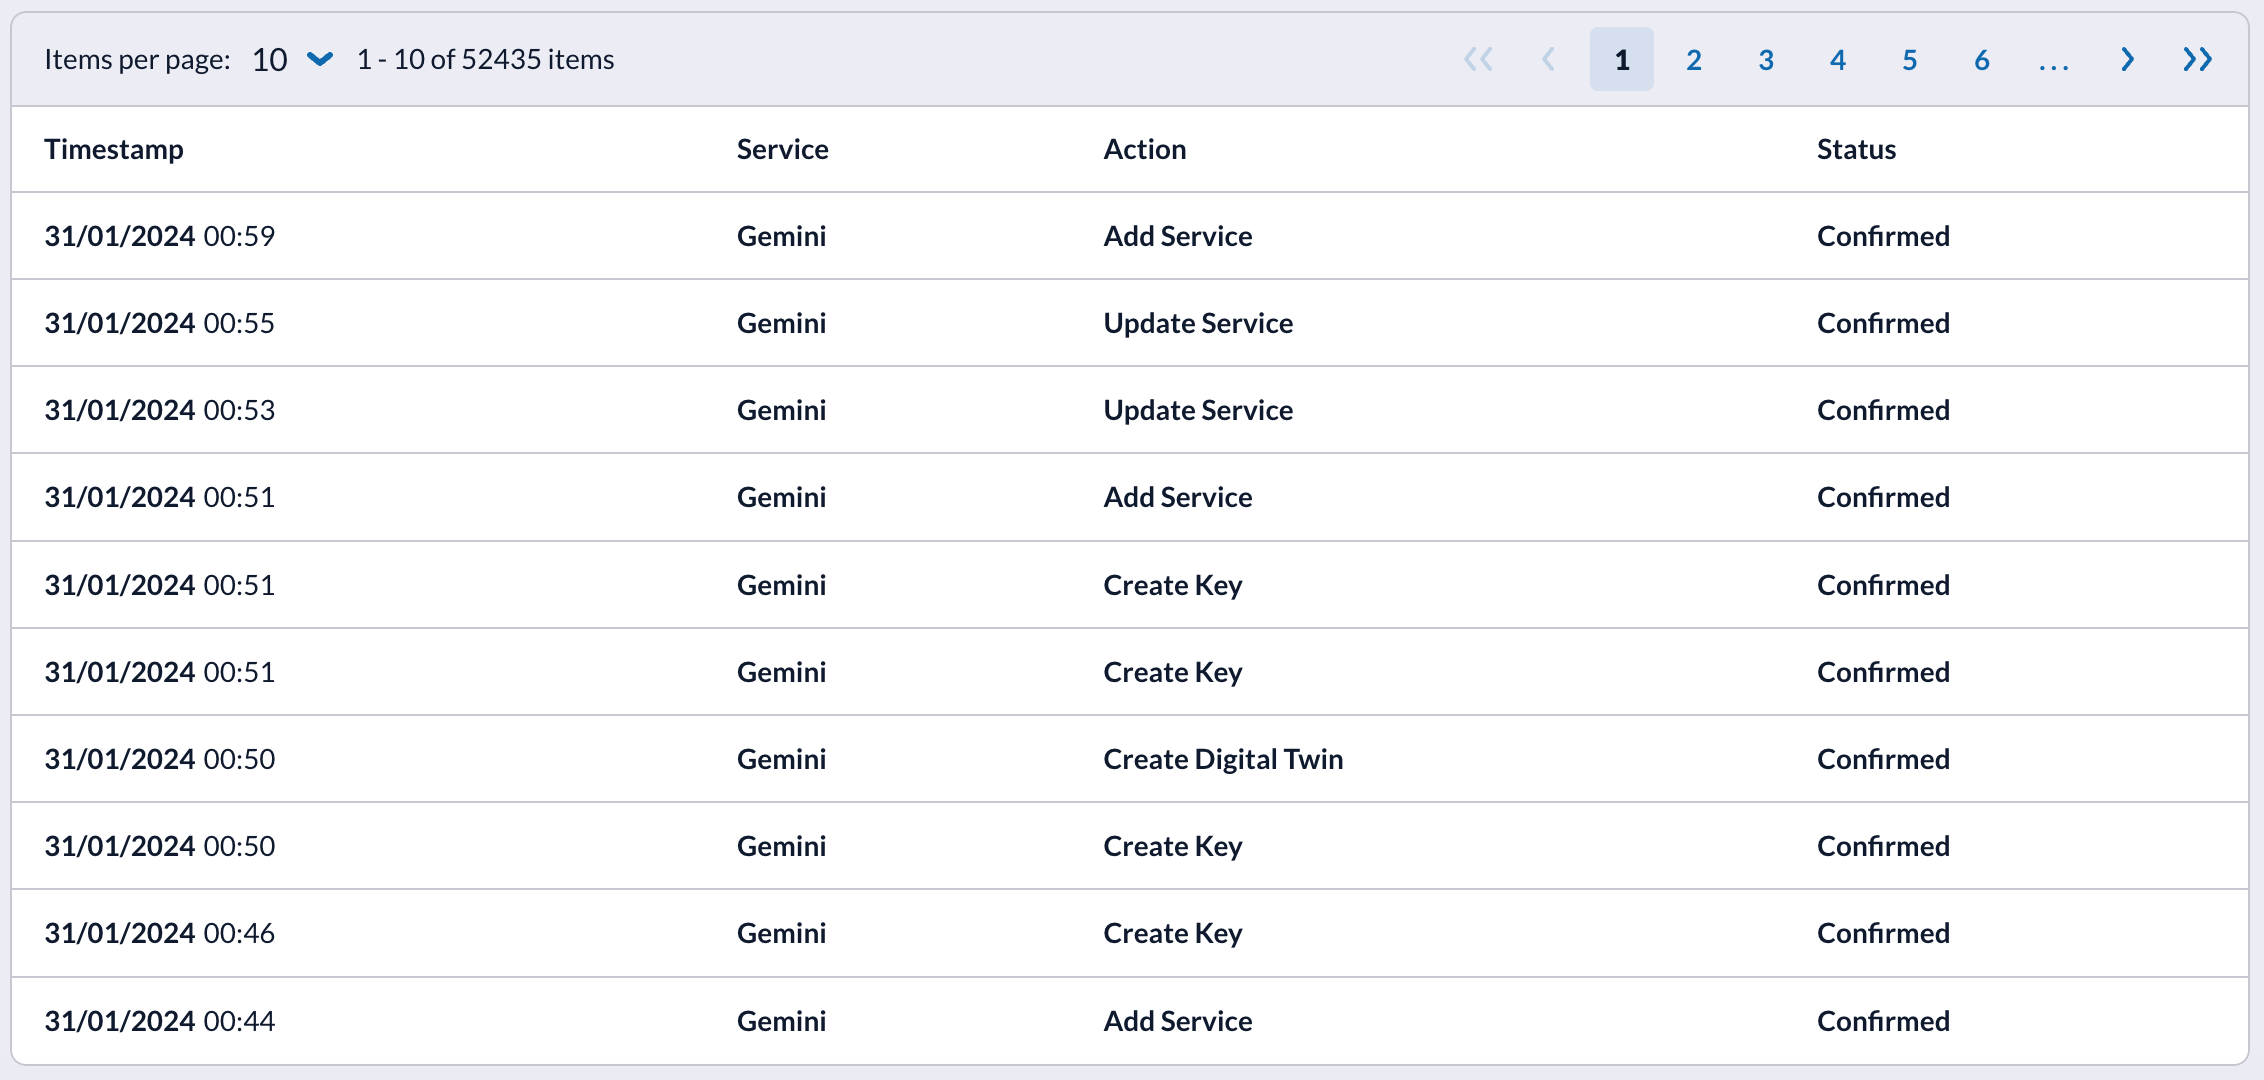The height and width of the screenshot is (1080, 2264).
Task: Click Update Service in the 00:53 row
Action: click(1198, 410)
